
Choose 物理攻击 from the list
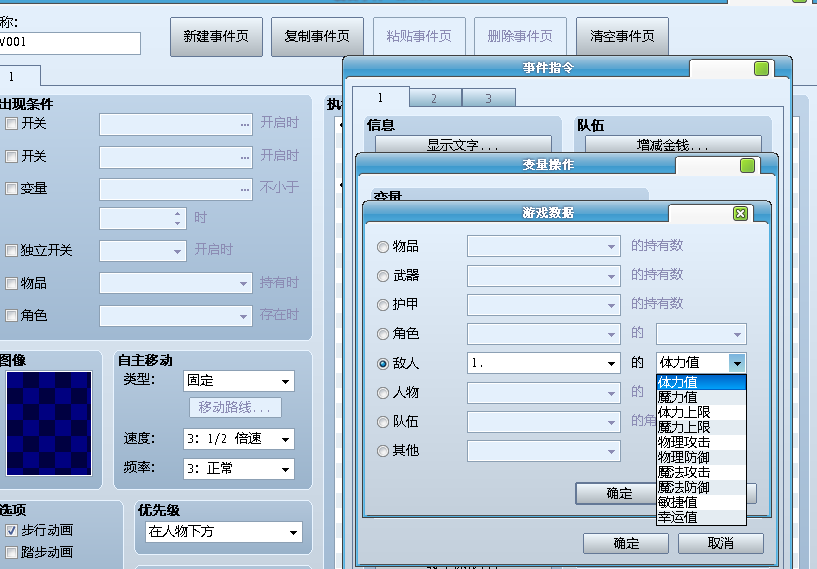click(701, 442)
